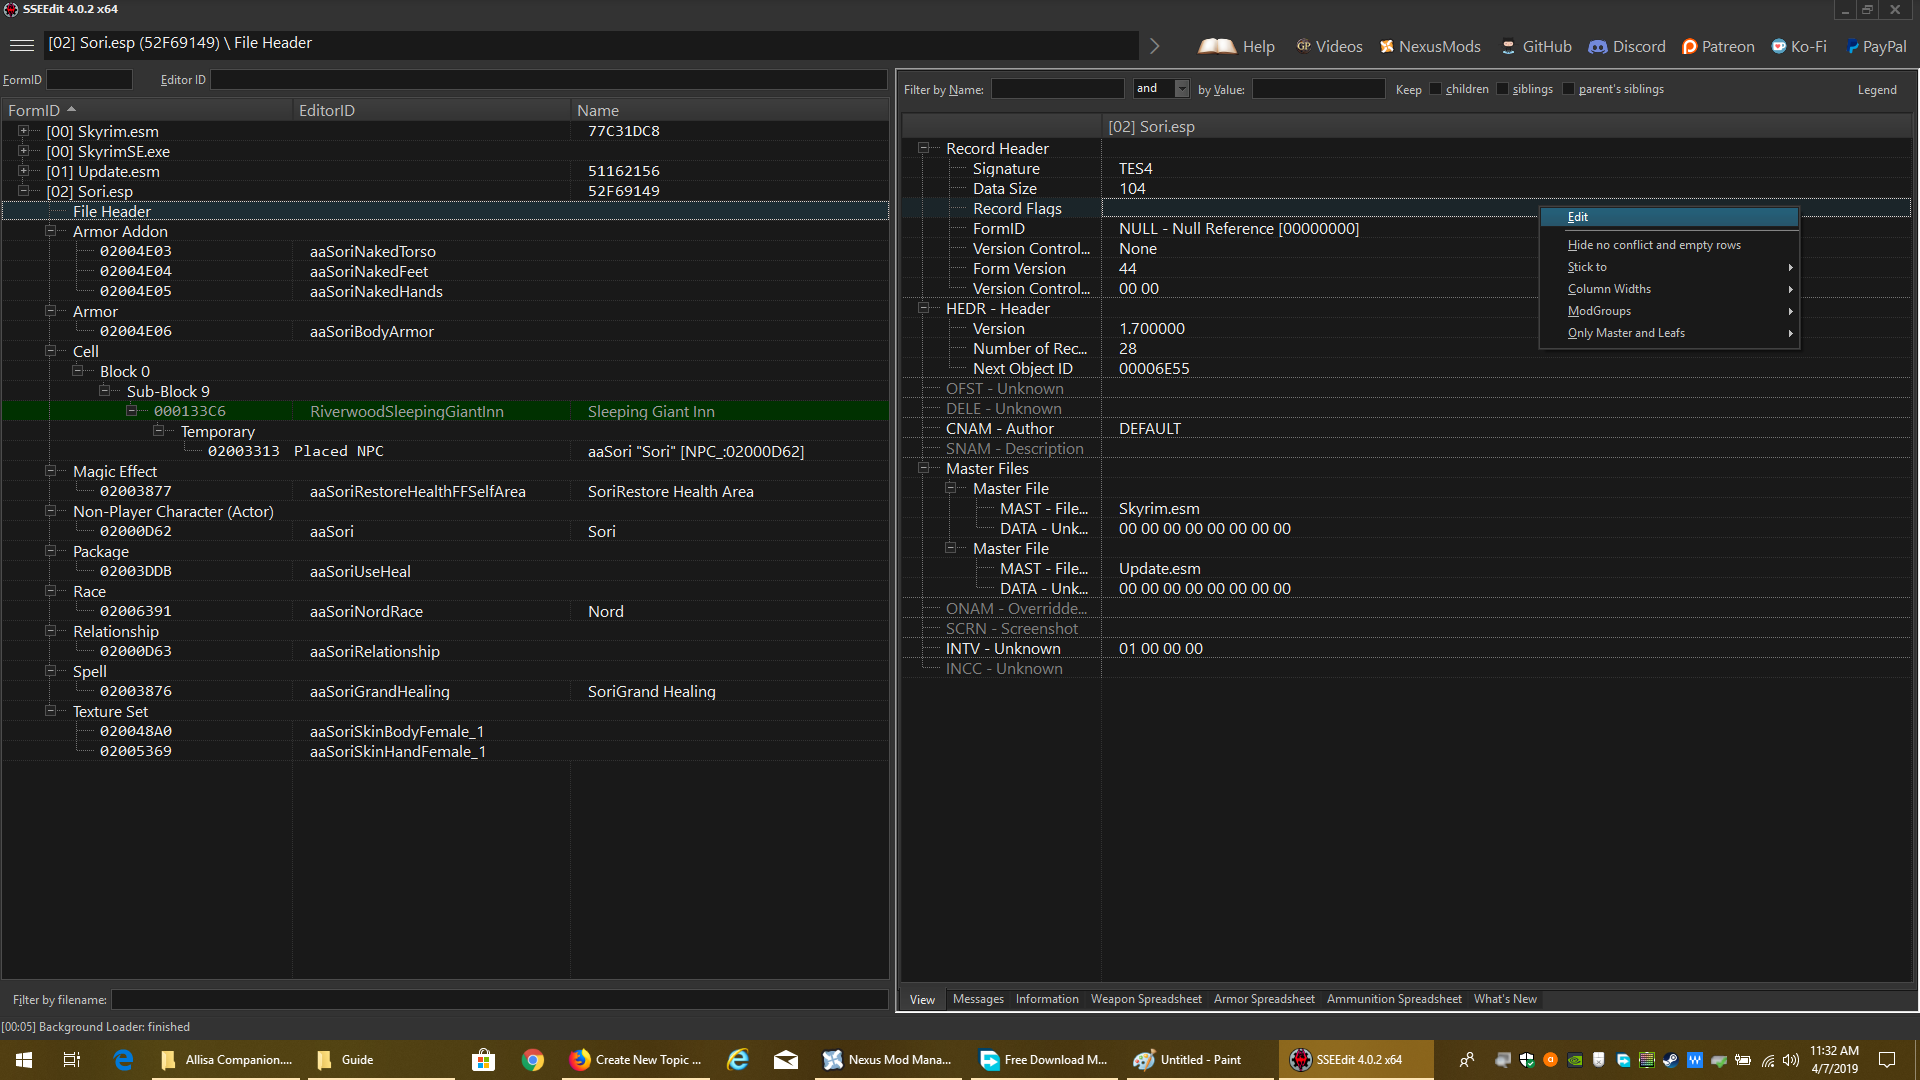This screenshot has height=1080, width=1920.
Task: Switch to the What's New tab
Action: (1505, 999)
